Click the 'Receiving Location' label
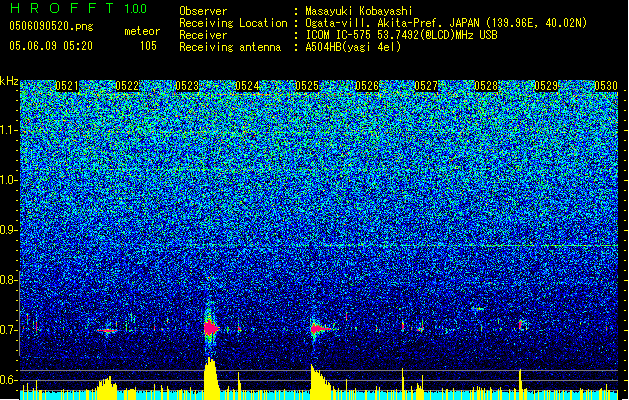Viewport: 629px width, 400px height. [233, 23]
